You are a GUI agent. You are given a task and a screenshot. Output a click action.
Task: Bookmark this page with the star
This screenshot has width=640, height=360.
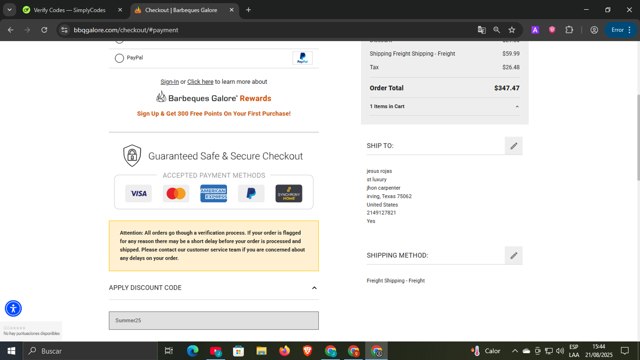512,30
